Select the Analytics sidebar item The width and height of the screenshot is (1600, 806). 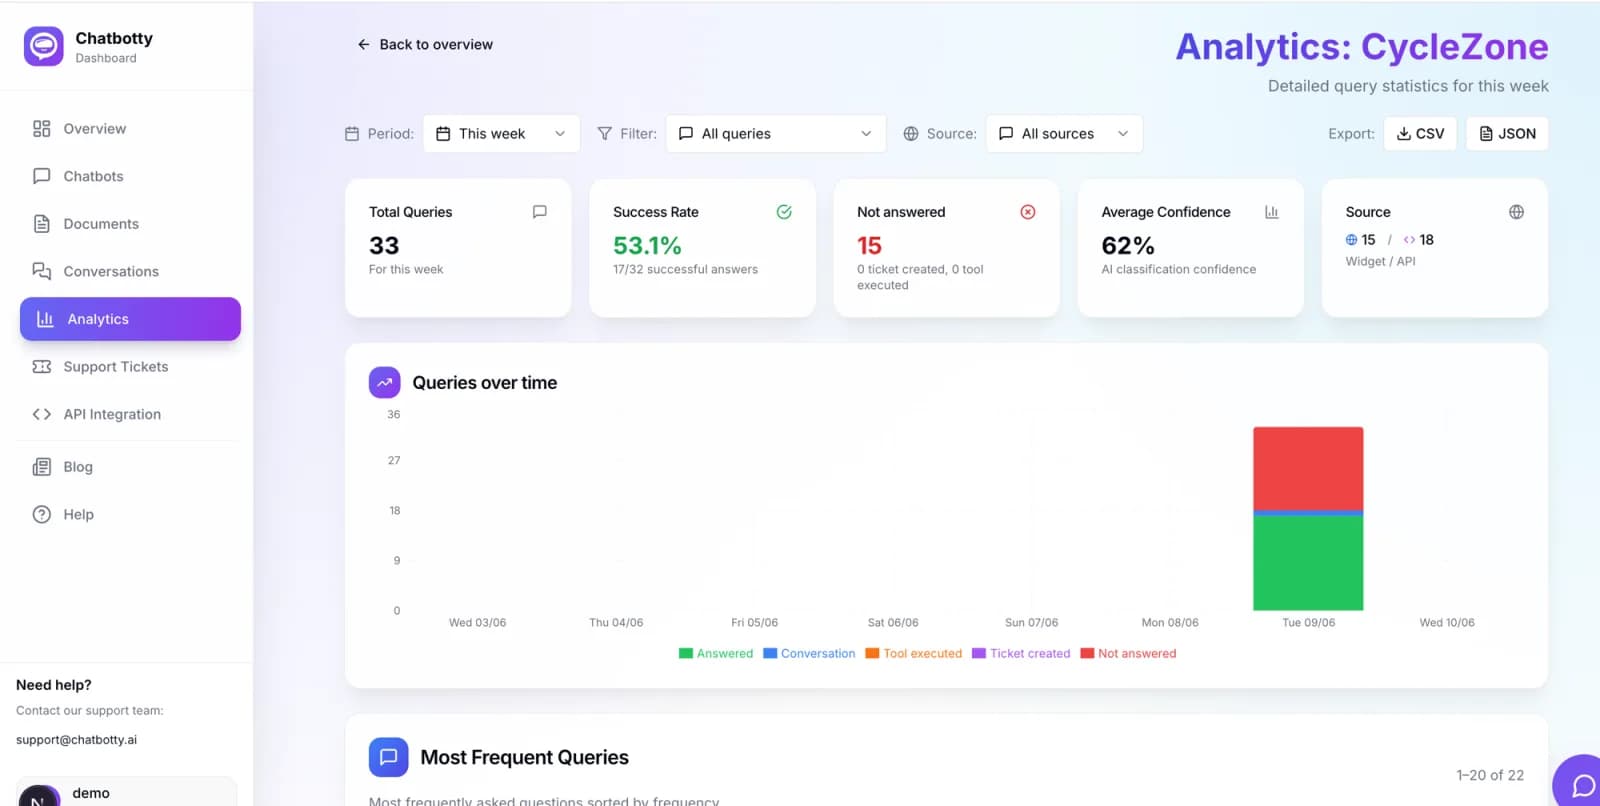(x=130, y=319)
